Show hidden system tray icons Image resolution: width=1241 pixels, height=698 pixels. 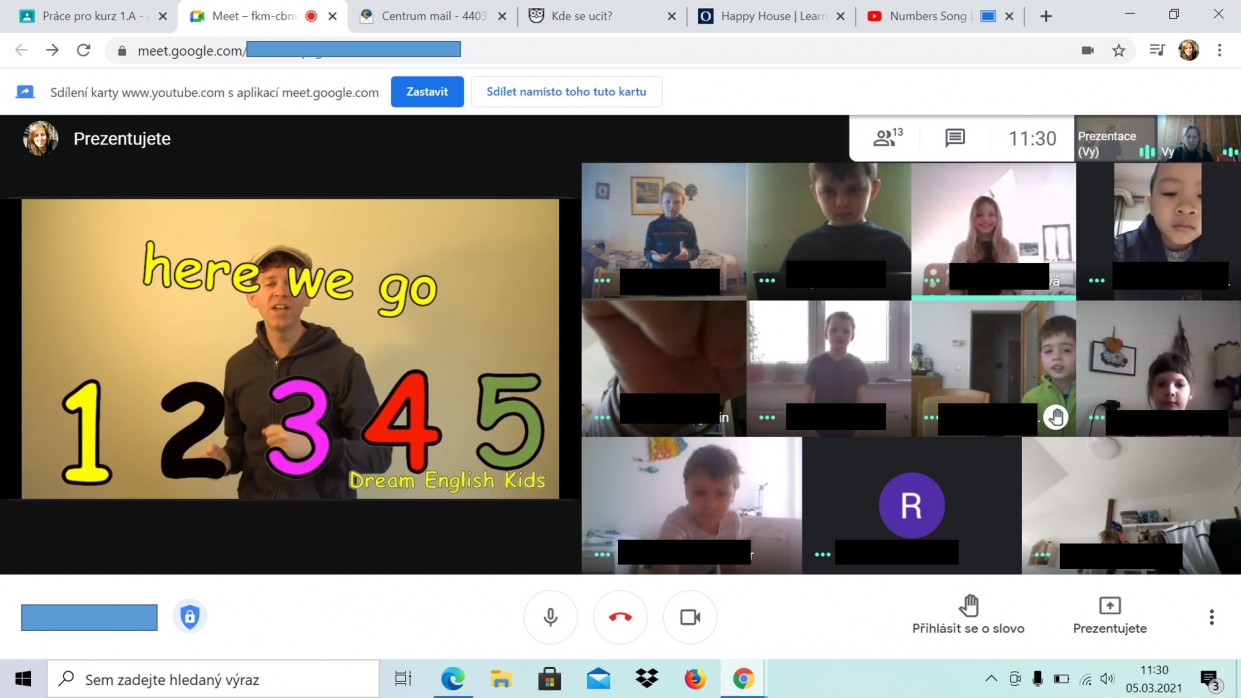(x=992, y=679)
